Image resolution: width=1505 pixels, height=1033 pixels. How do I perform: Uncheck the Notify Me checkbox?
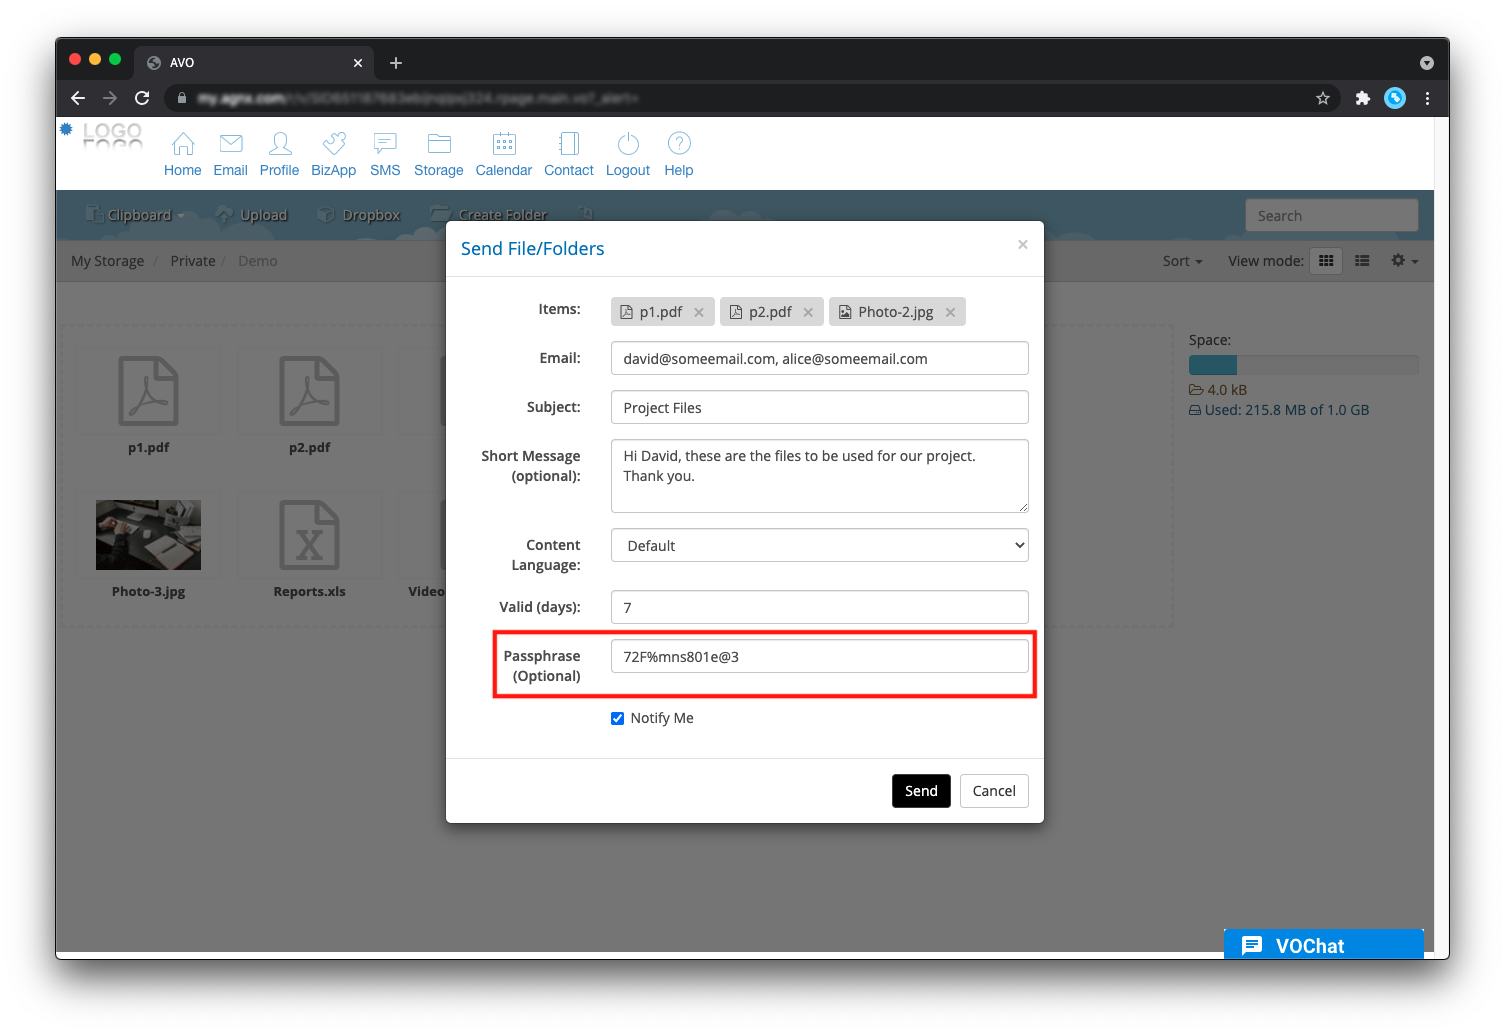coord(618,718)
